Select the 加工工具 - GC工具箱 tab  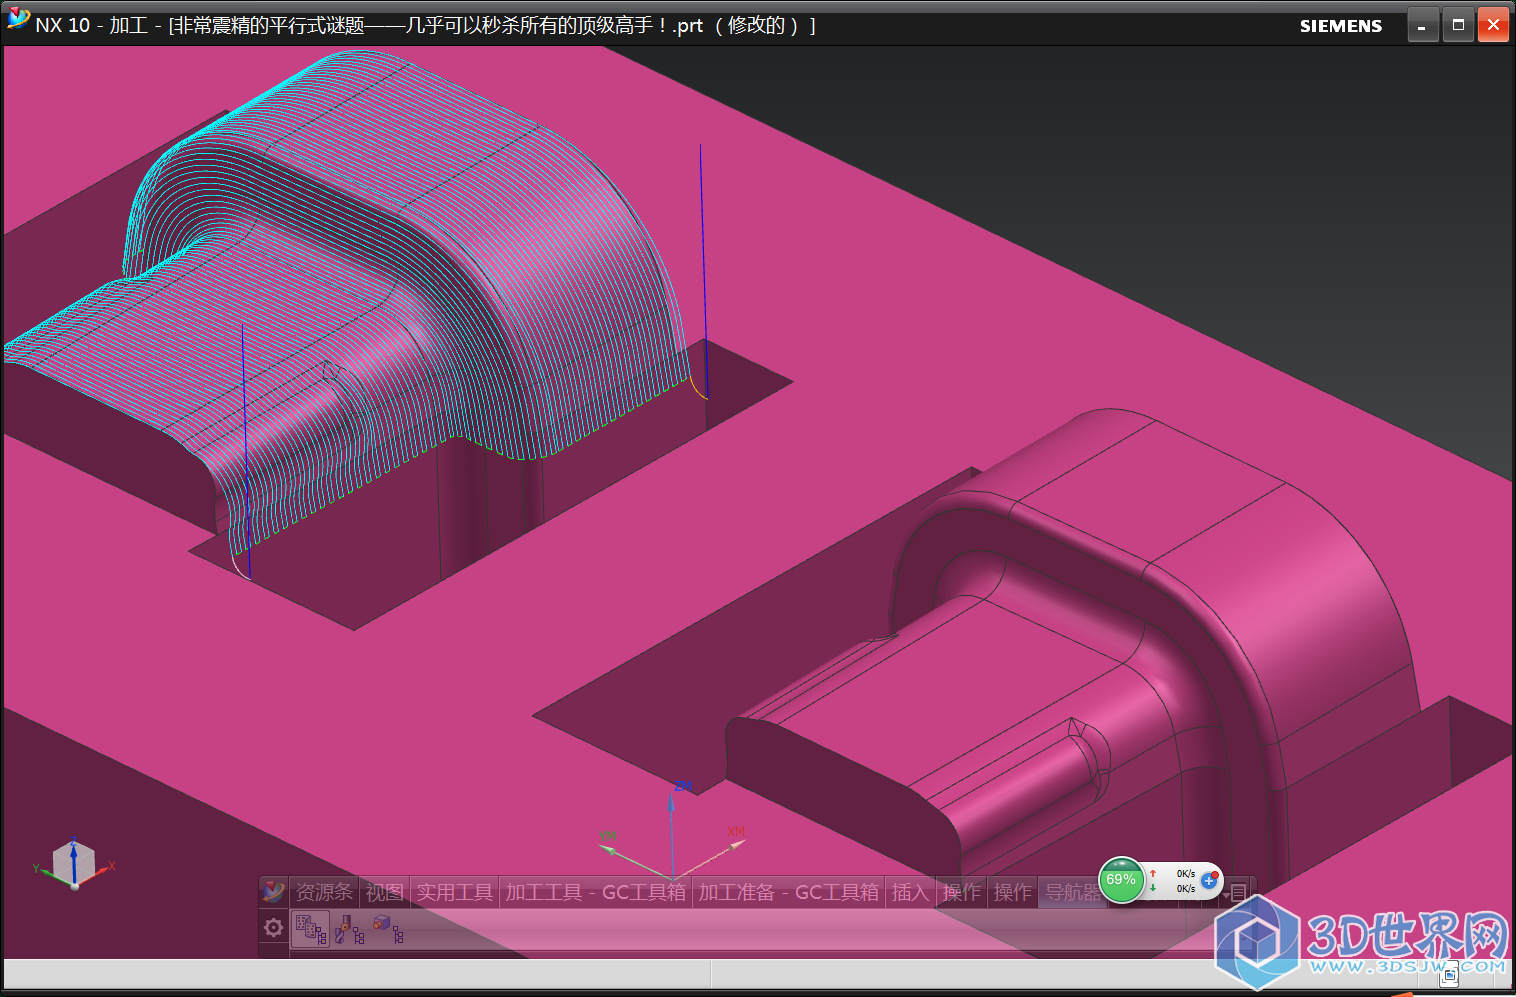596,892
